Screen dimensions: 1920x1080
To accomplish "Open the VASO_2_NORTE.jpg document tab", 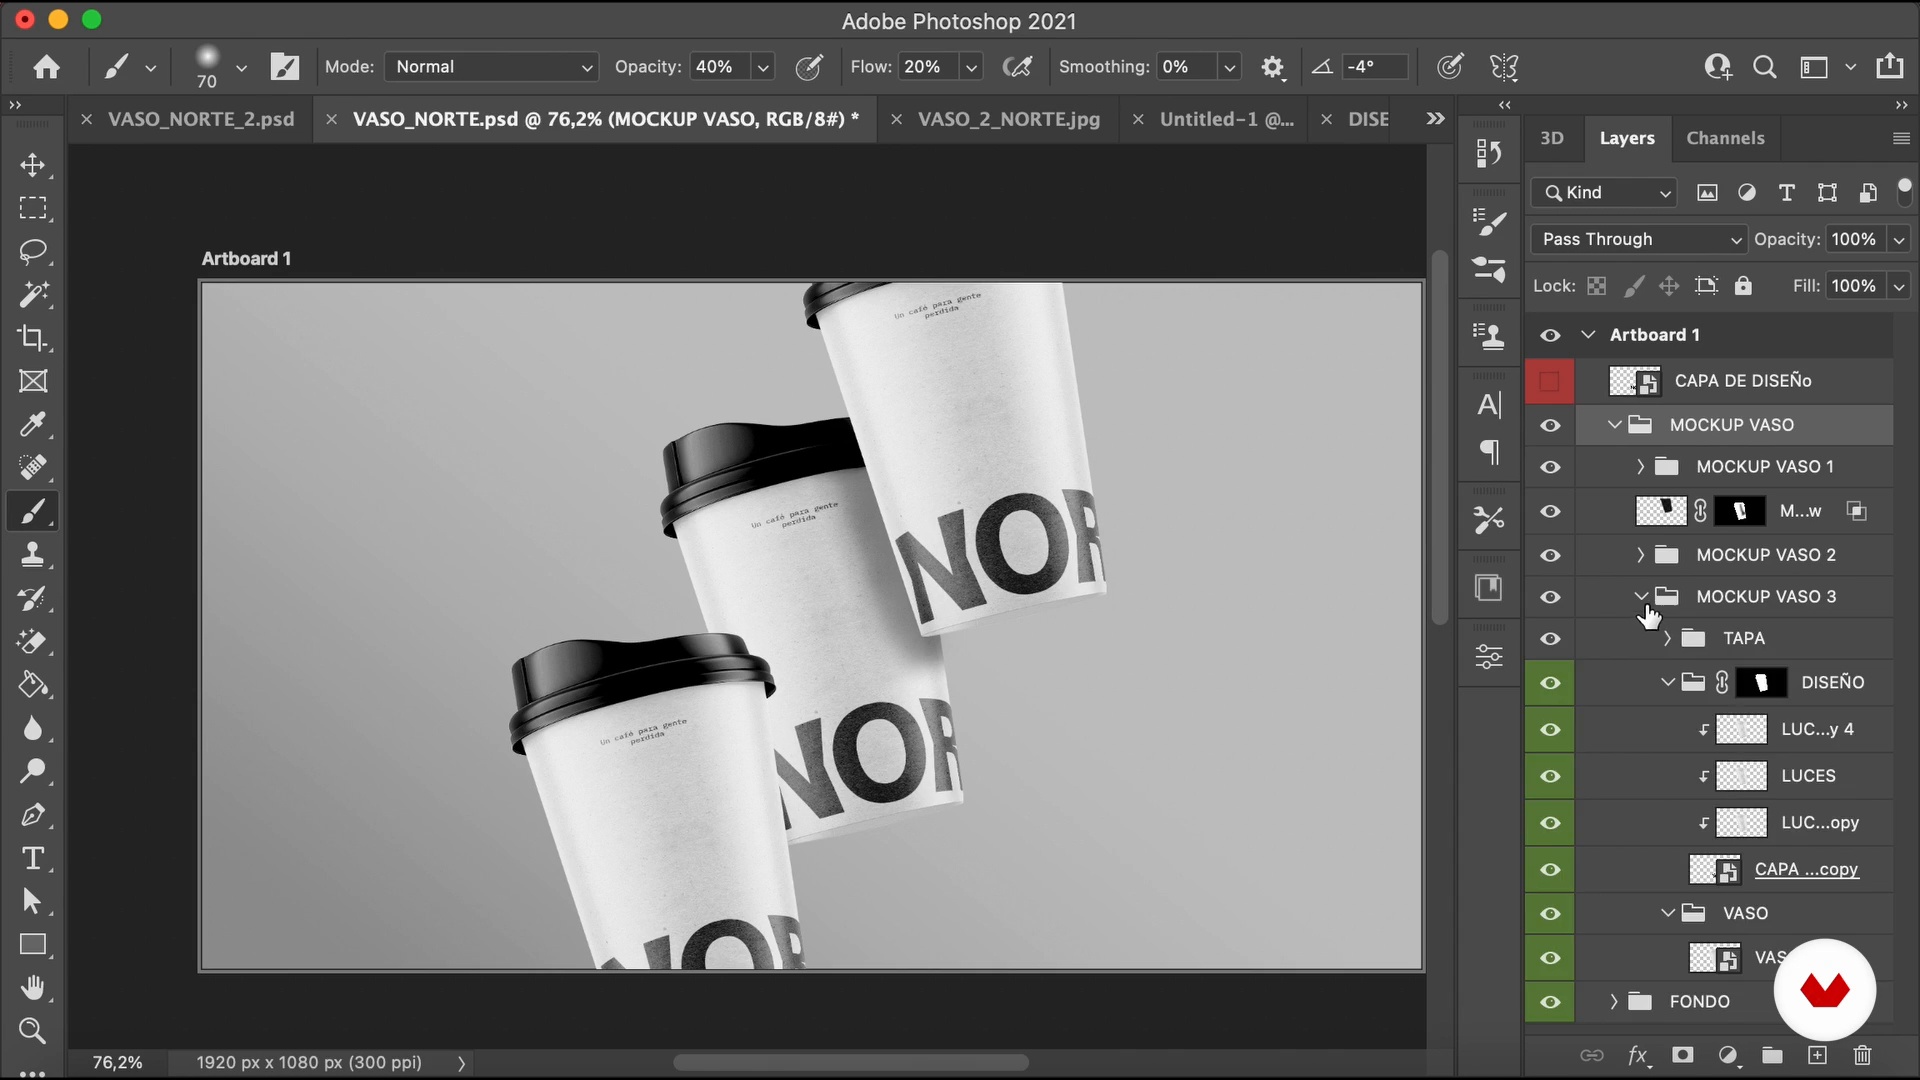I will coord(1008,119).
